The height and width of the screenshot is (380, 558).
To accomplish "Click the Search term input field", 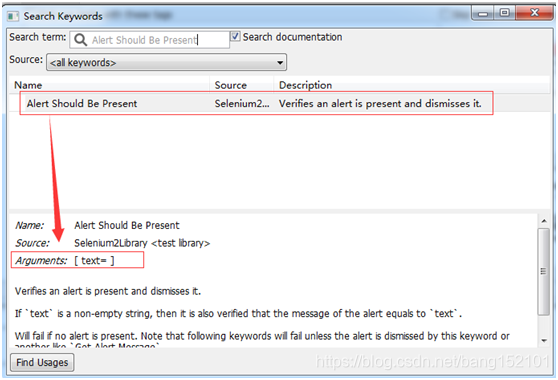I will (x=149, y=39).
